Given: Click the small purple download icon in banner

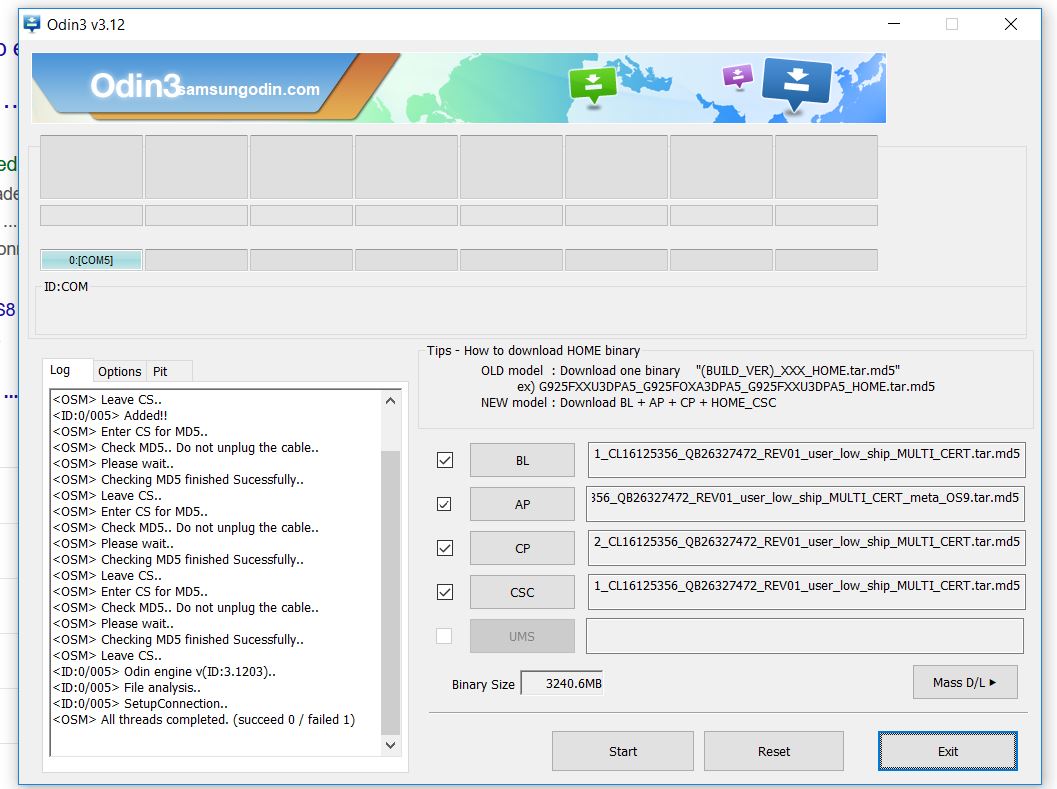Looking at the screenshot, I should 737,76.
